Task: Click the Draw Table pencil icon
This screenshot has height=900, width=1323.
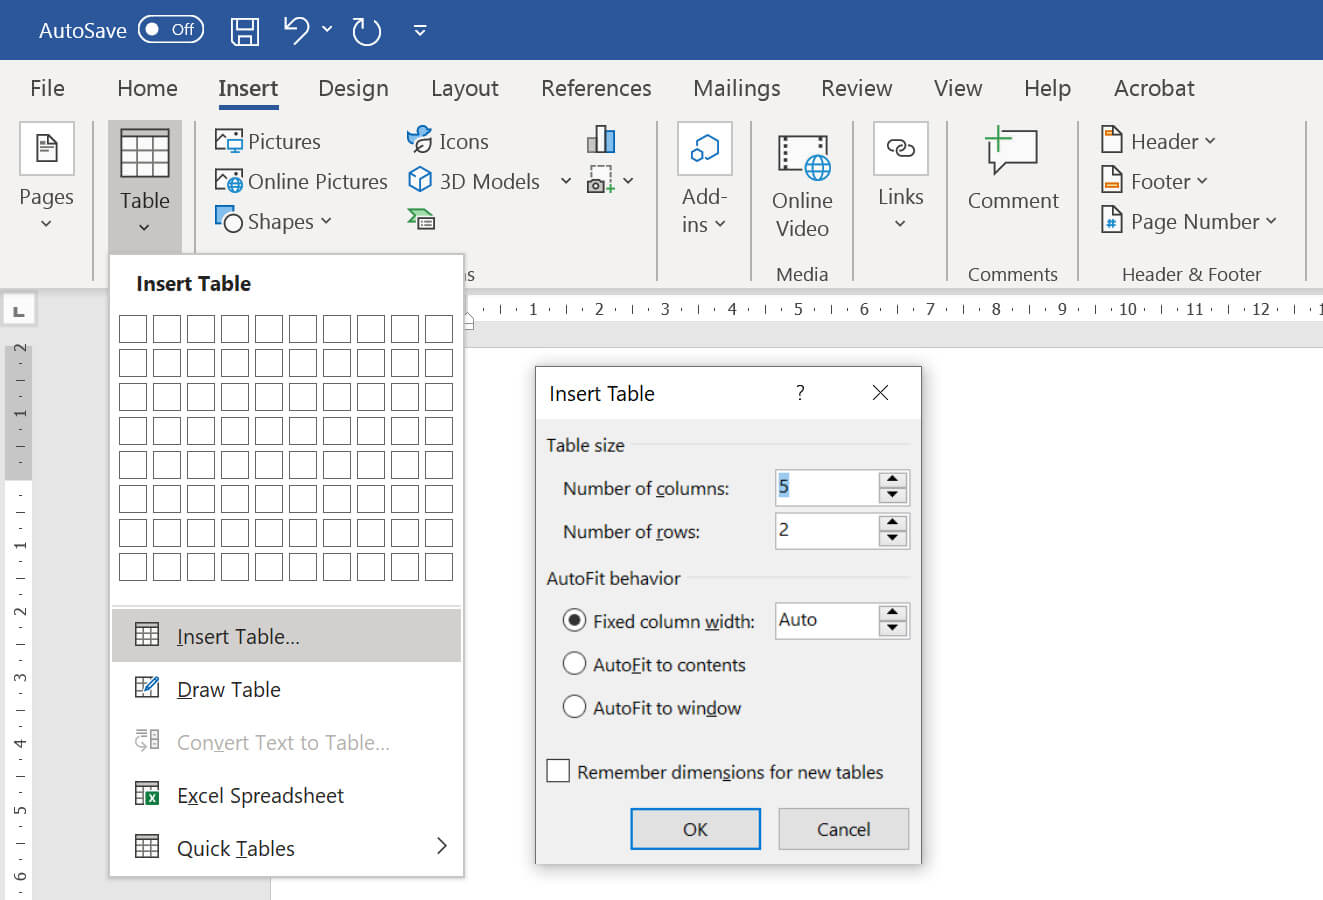Action: tap(147, 687)
